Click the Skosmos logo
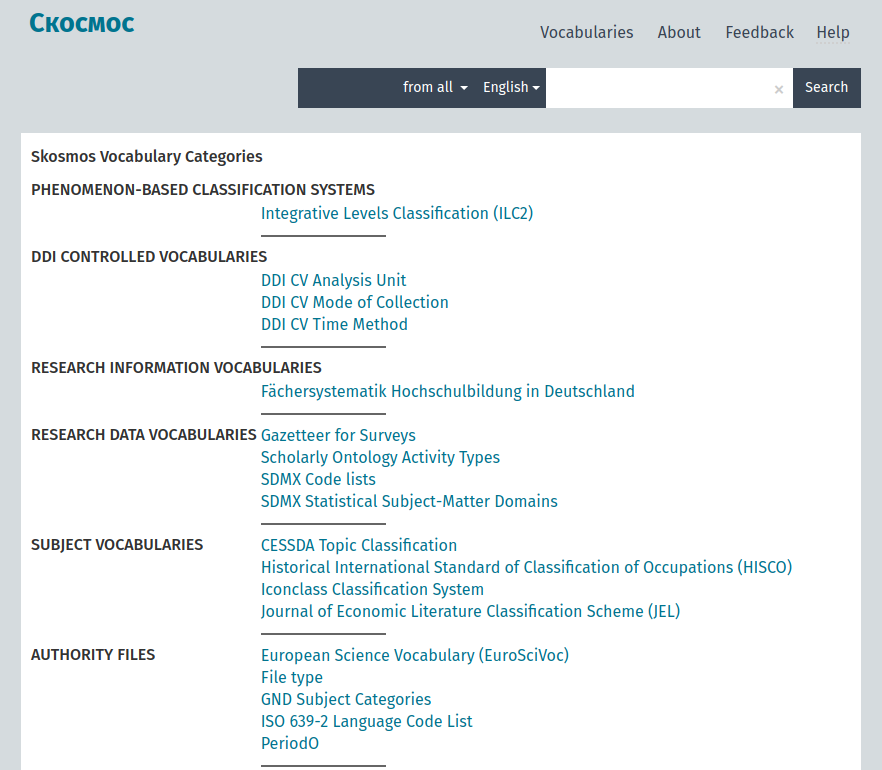882x770 pixels. tap(82, 24)
